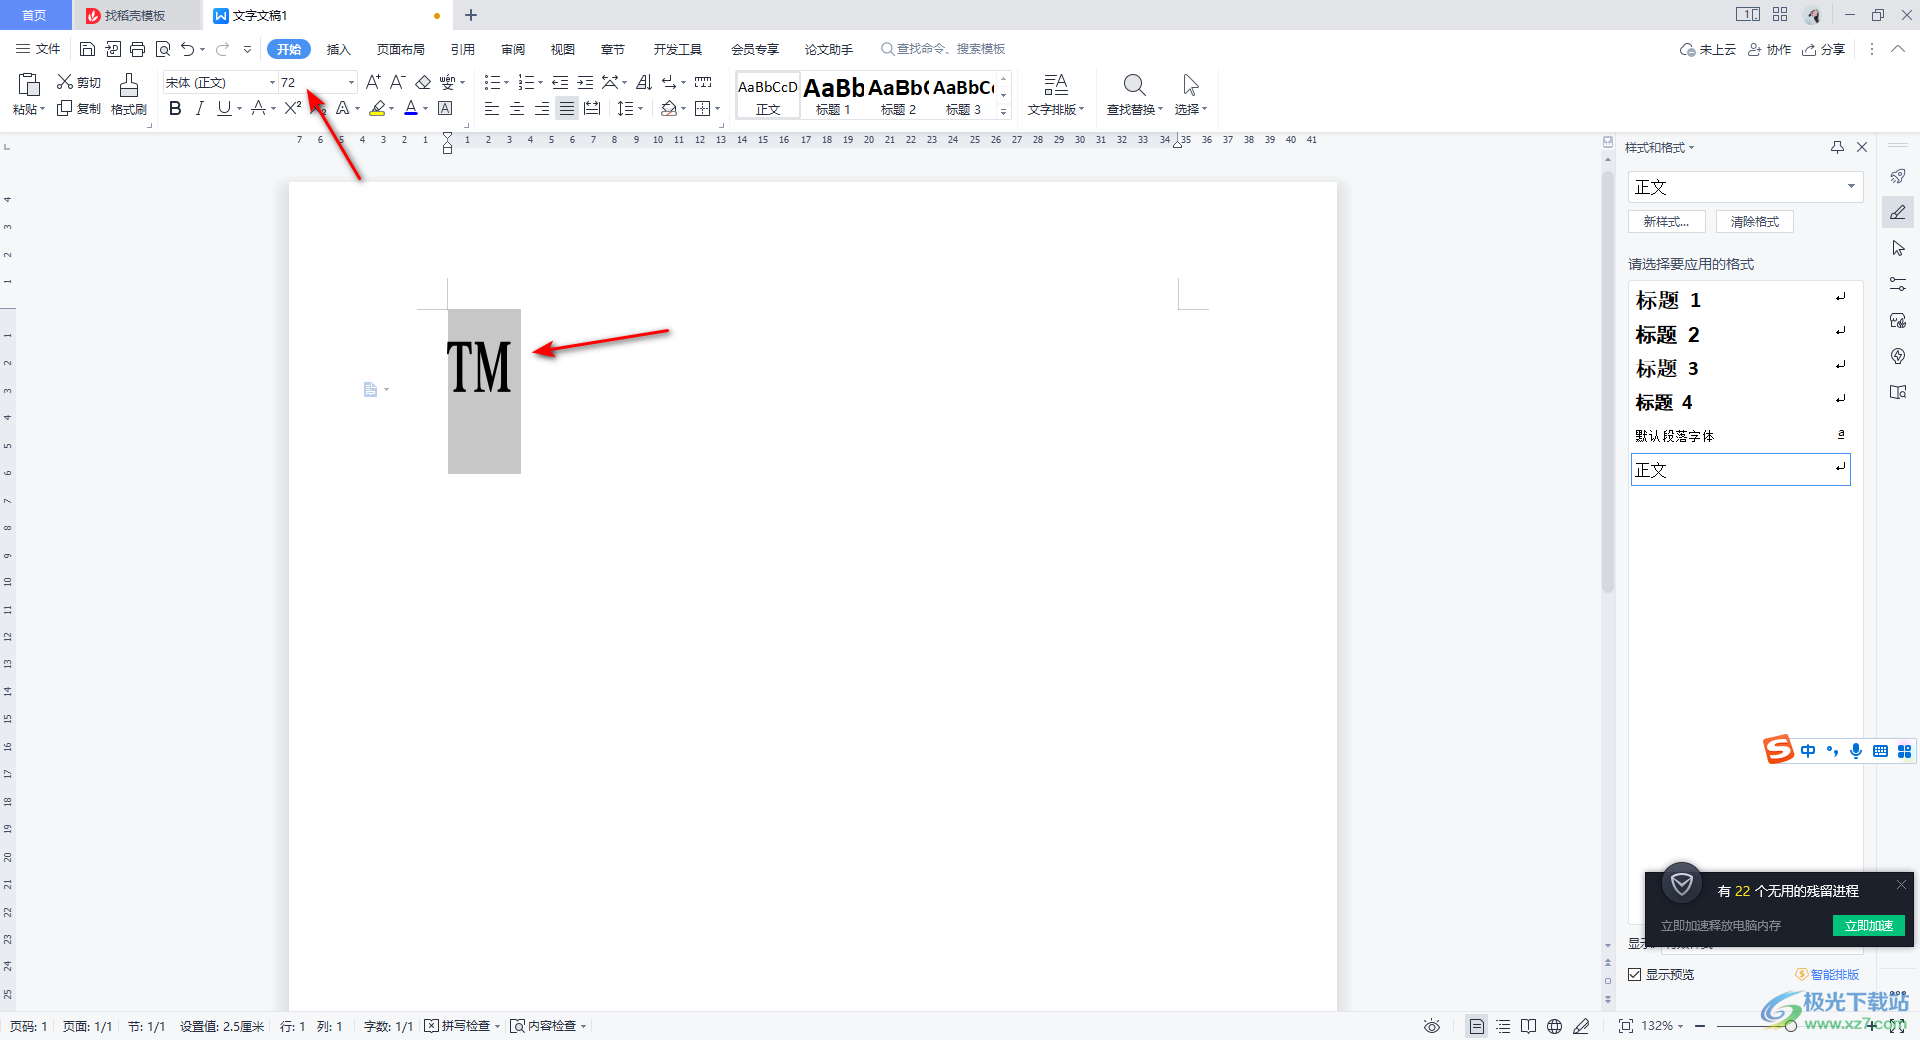The image size is (1920, 1040).
Task: Click the decrease indent icon
Action: 560,82
